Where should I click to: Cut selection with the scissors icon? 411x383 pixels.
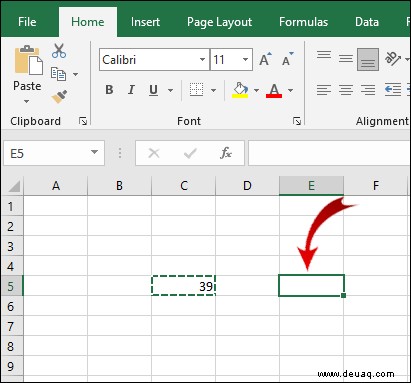59,51
